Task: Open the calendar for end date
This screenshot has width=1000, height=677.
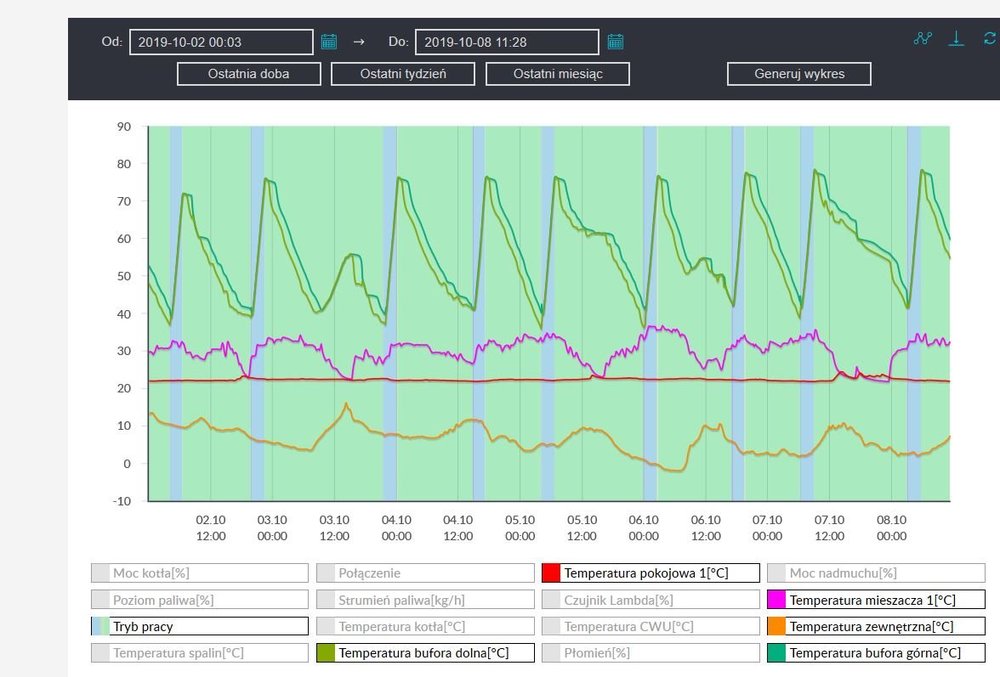Action: coord(615,42)
